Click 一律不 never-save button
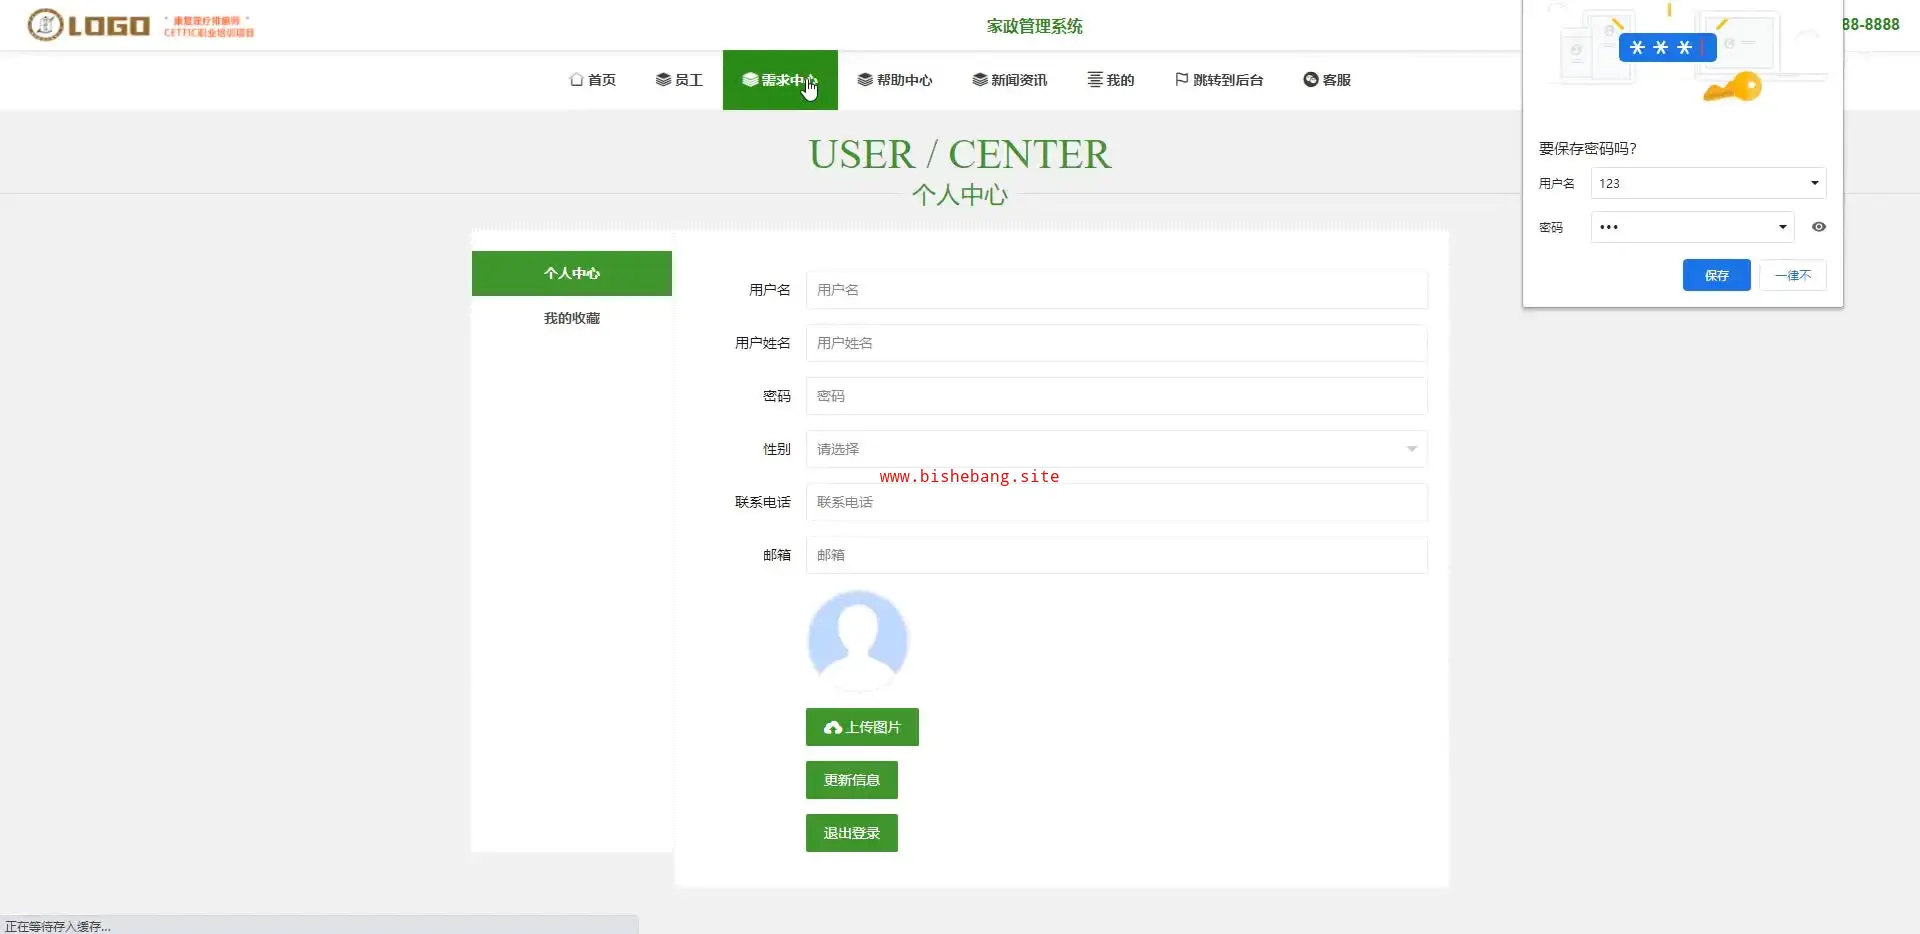 (1793, 275)
